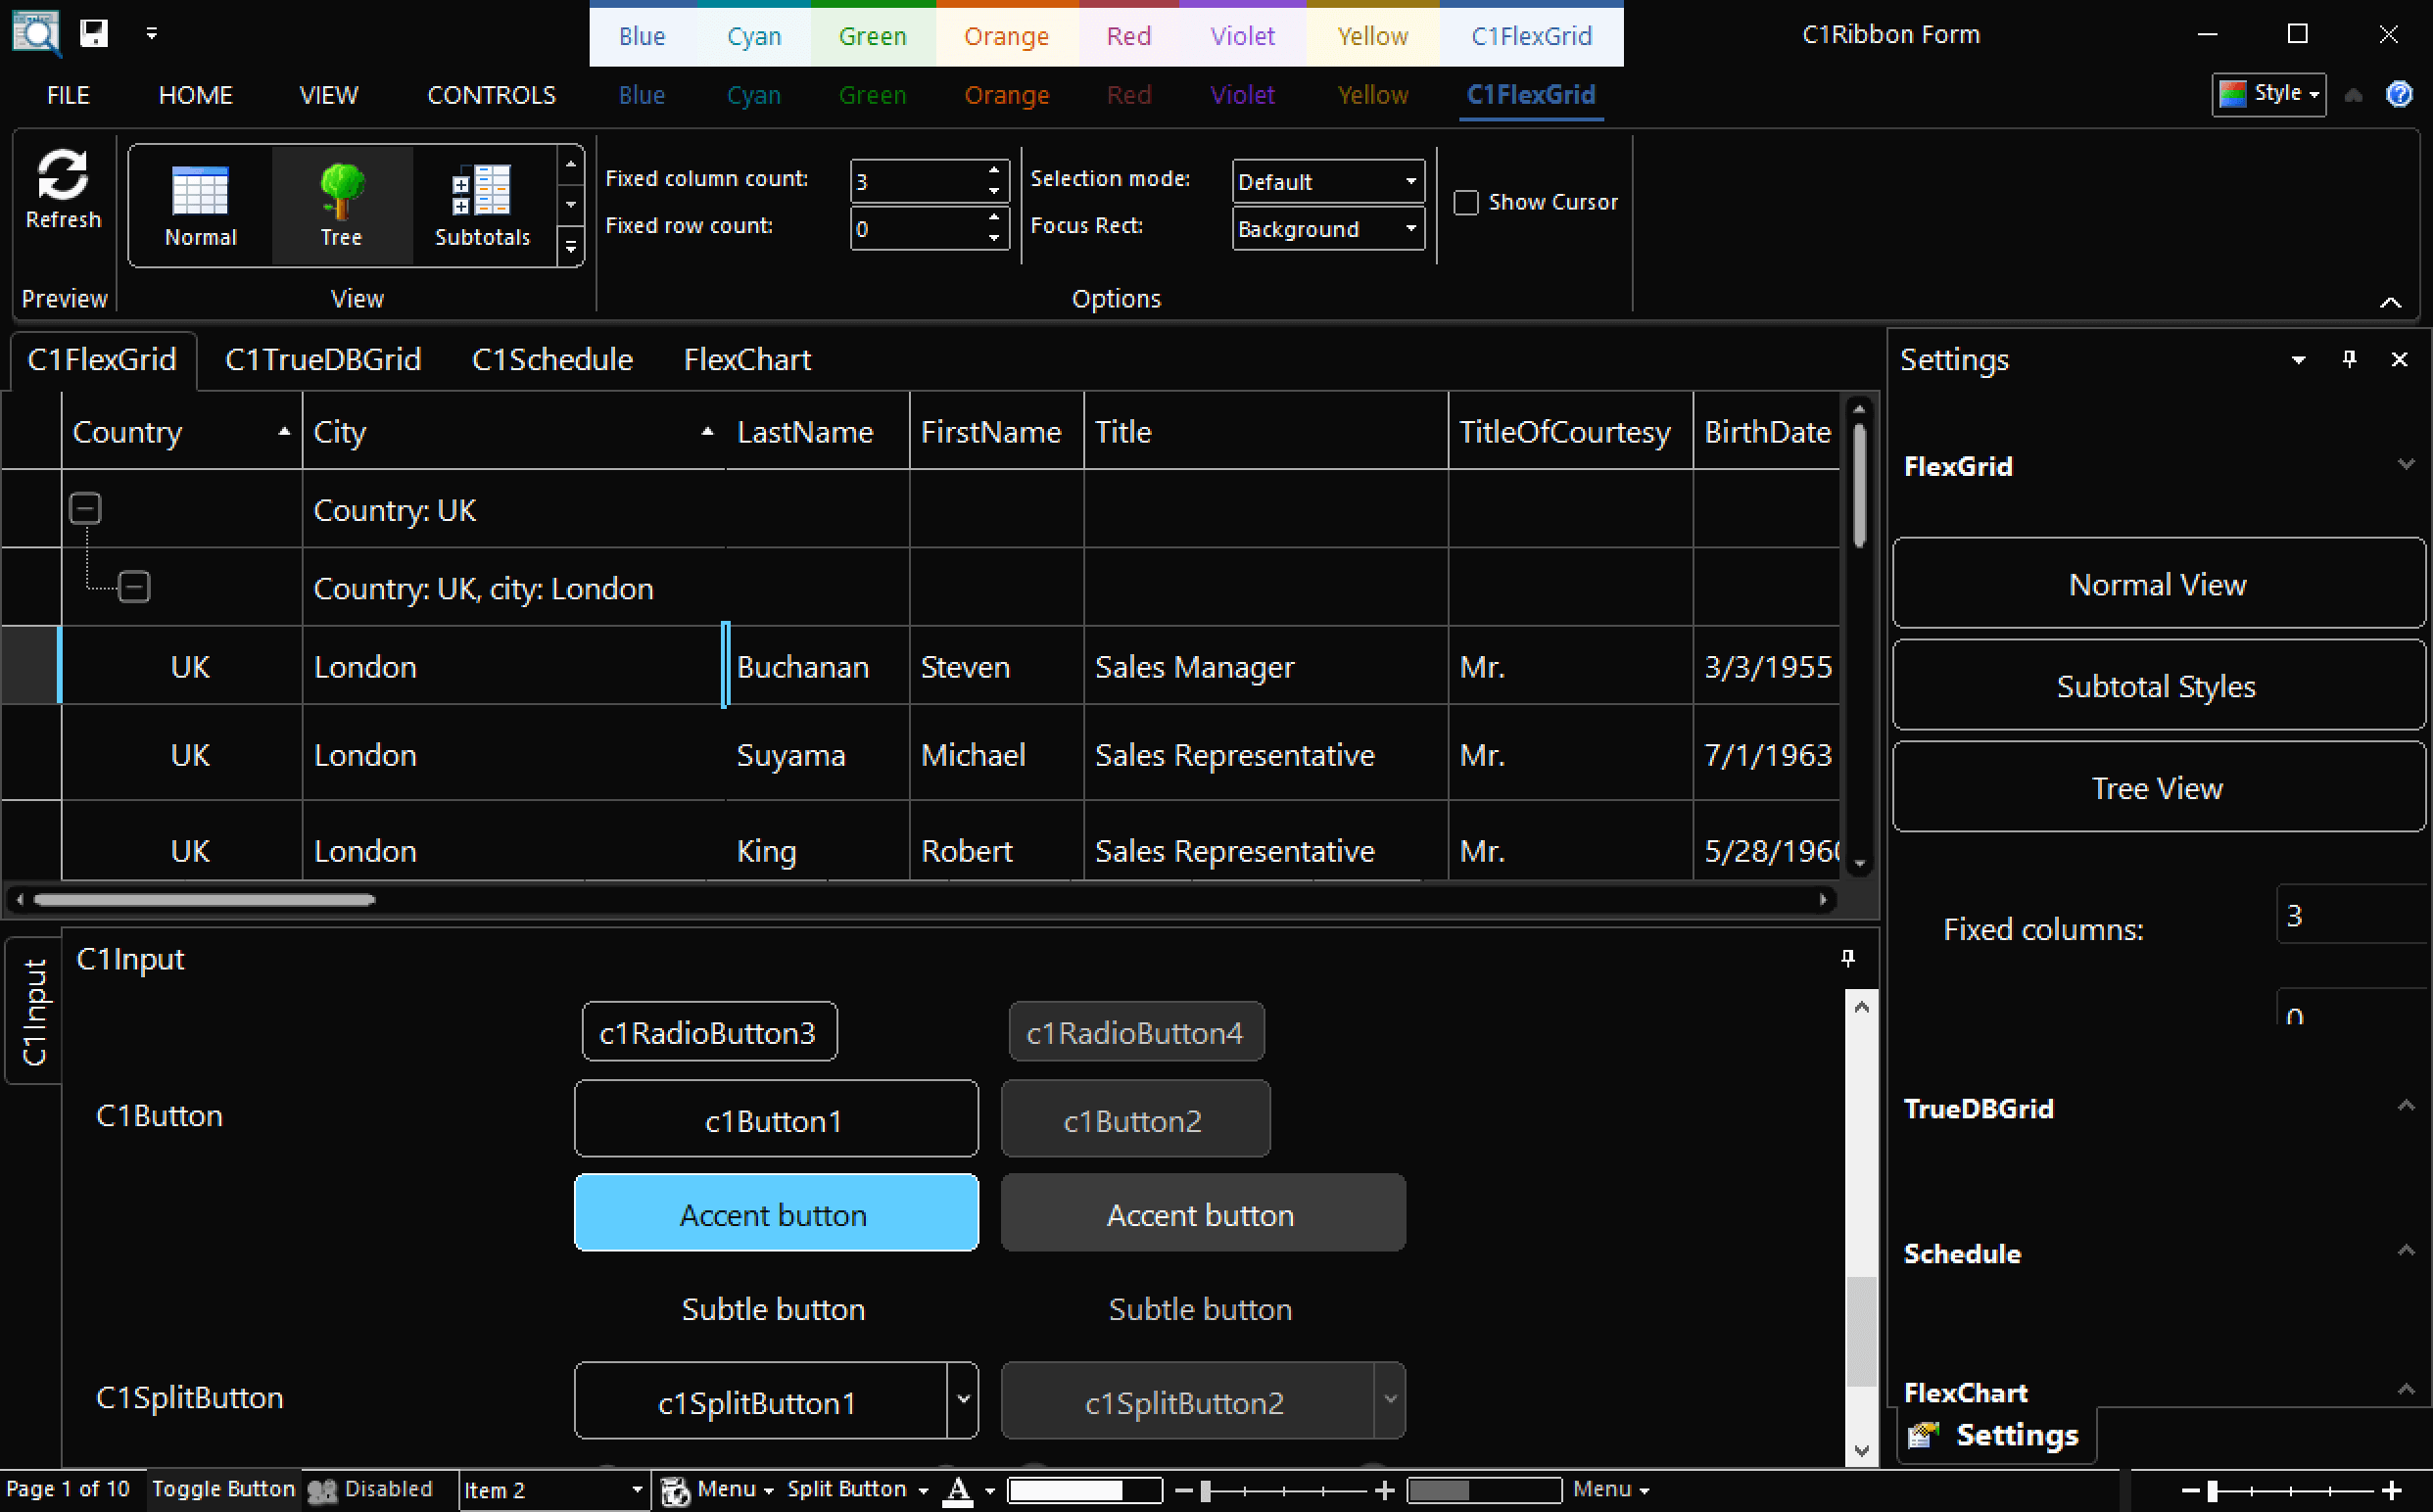2433x1512 pixels.
Task: Open the Item 2 combo box
Action: click(636, 1490)
